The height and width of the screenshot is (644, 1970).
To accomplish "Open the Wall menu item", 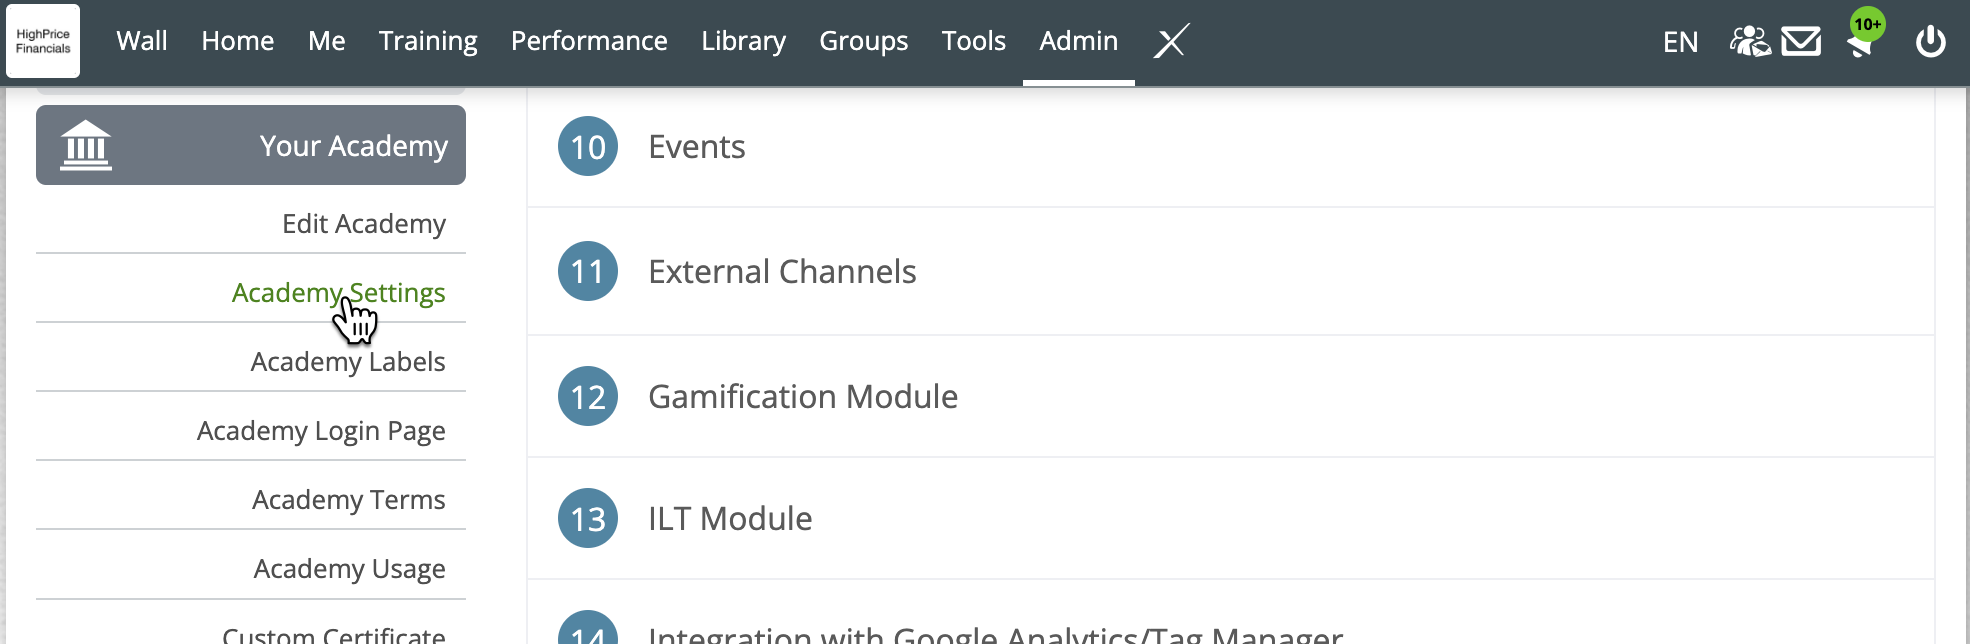I will pyautogui.click(x=142, y=41).
